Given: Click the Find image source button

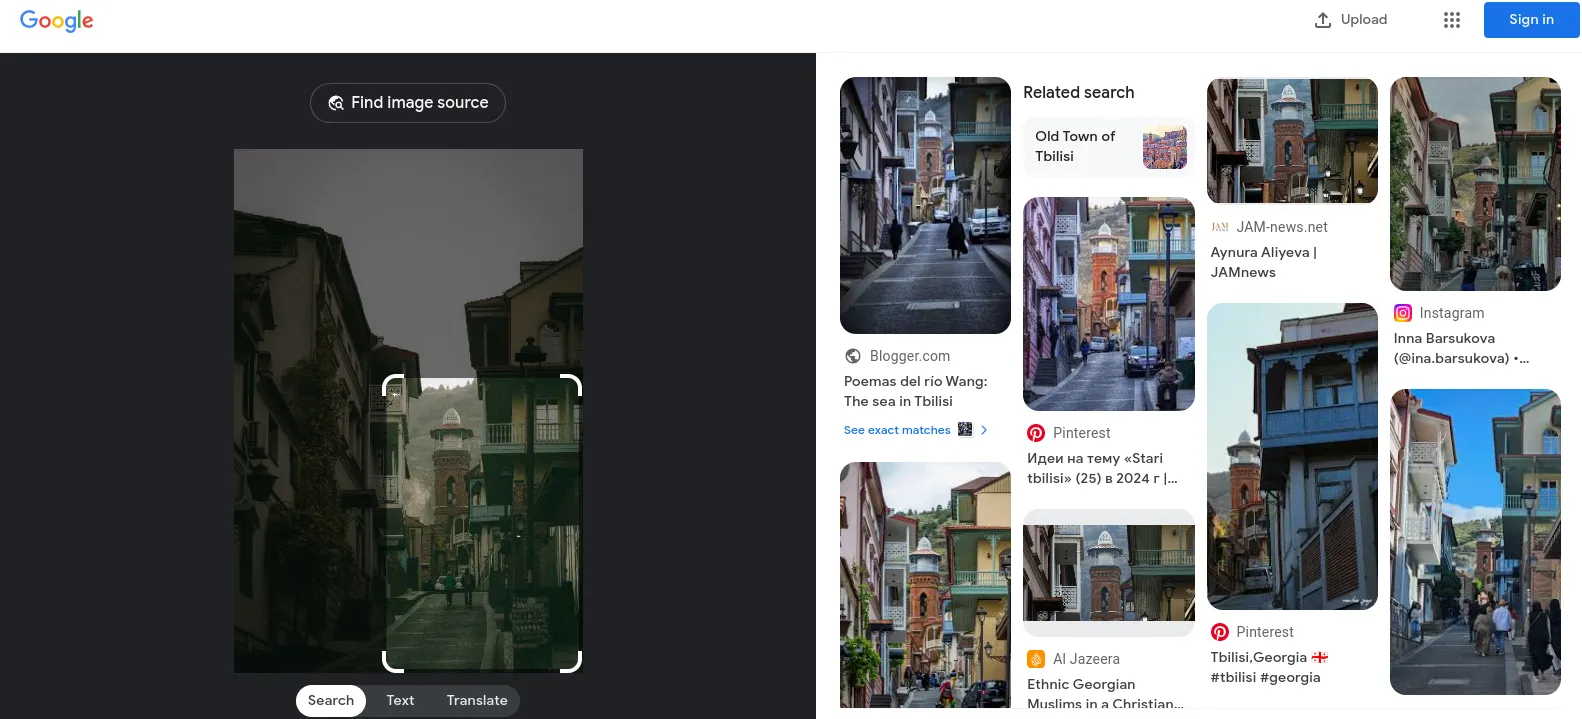Looking at the screenshot, I should (x=408, y=103).
